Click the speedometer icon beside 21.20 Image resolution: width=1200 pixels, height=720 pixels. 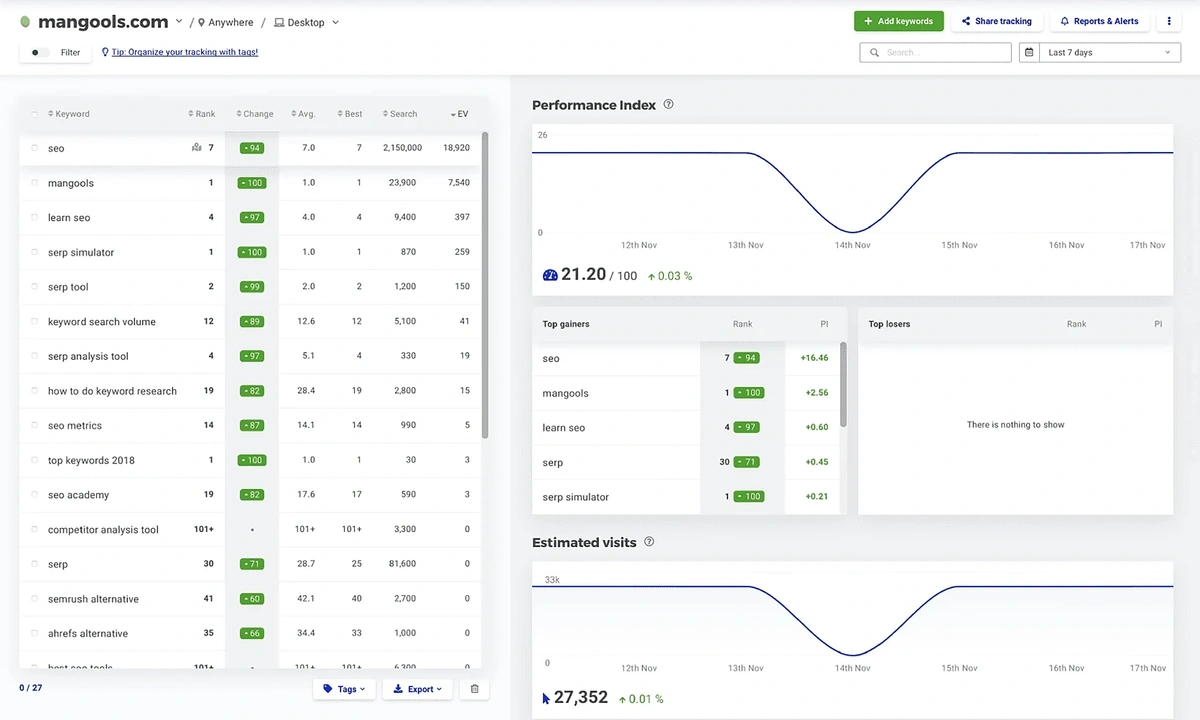(x=549, y=275)
